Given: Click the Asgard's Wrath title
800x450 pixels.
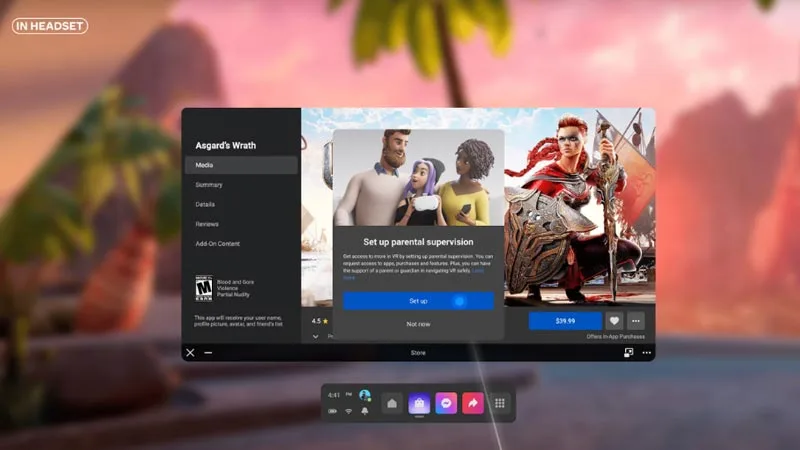Looking at the screenshot, I should [x=226, y=145].
